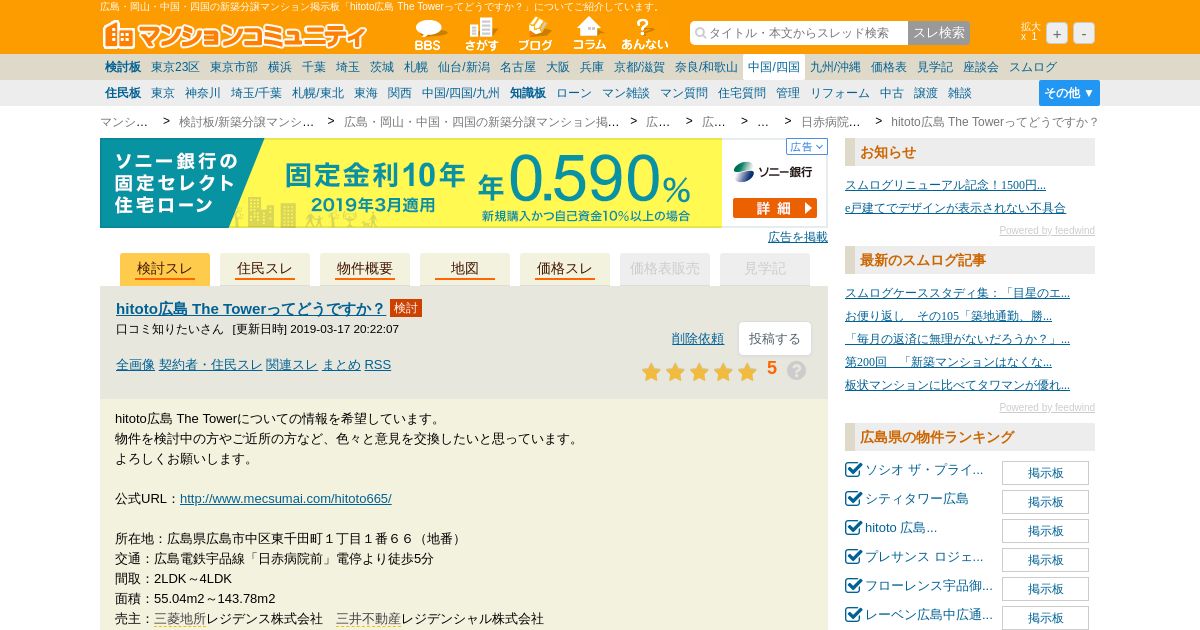This screenshot has width=1200, height=630.
Task: Select 東京23区 in the 検討板 menu
Action: click(x=175, y=67)
